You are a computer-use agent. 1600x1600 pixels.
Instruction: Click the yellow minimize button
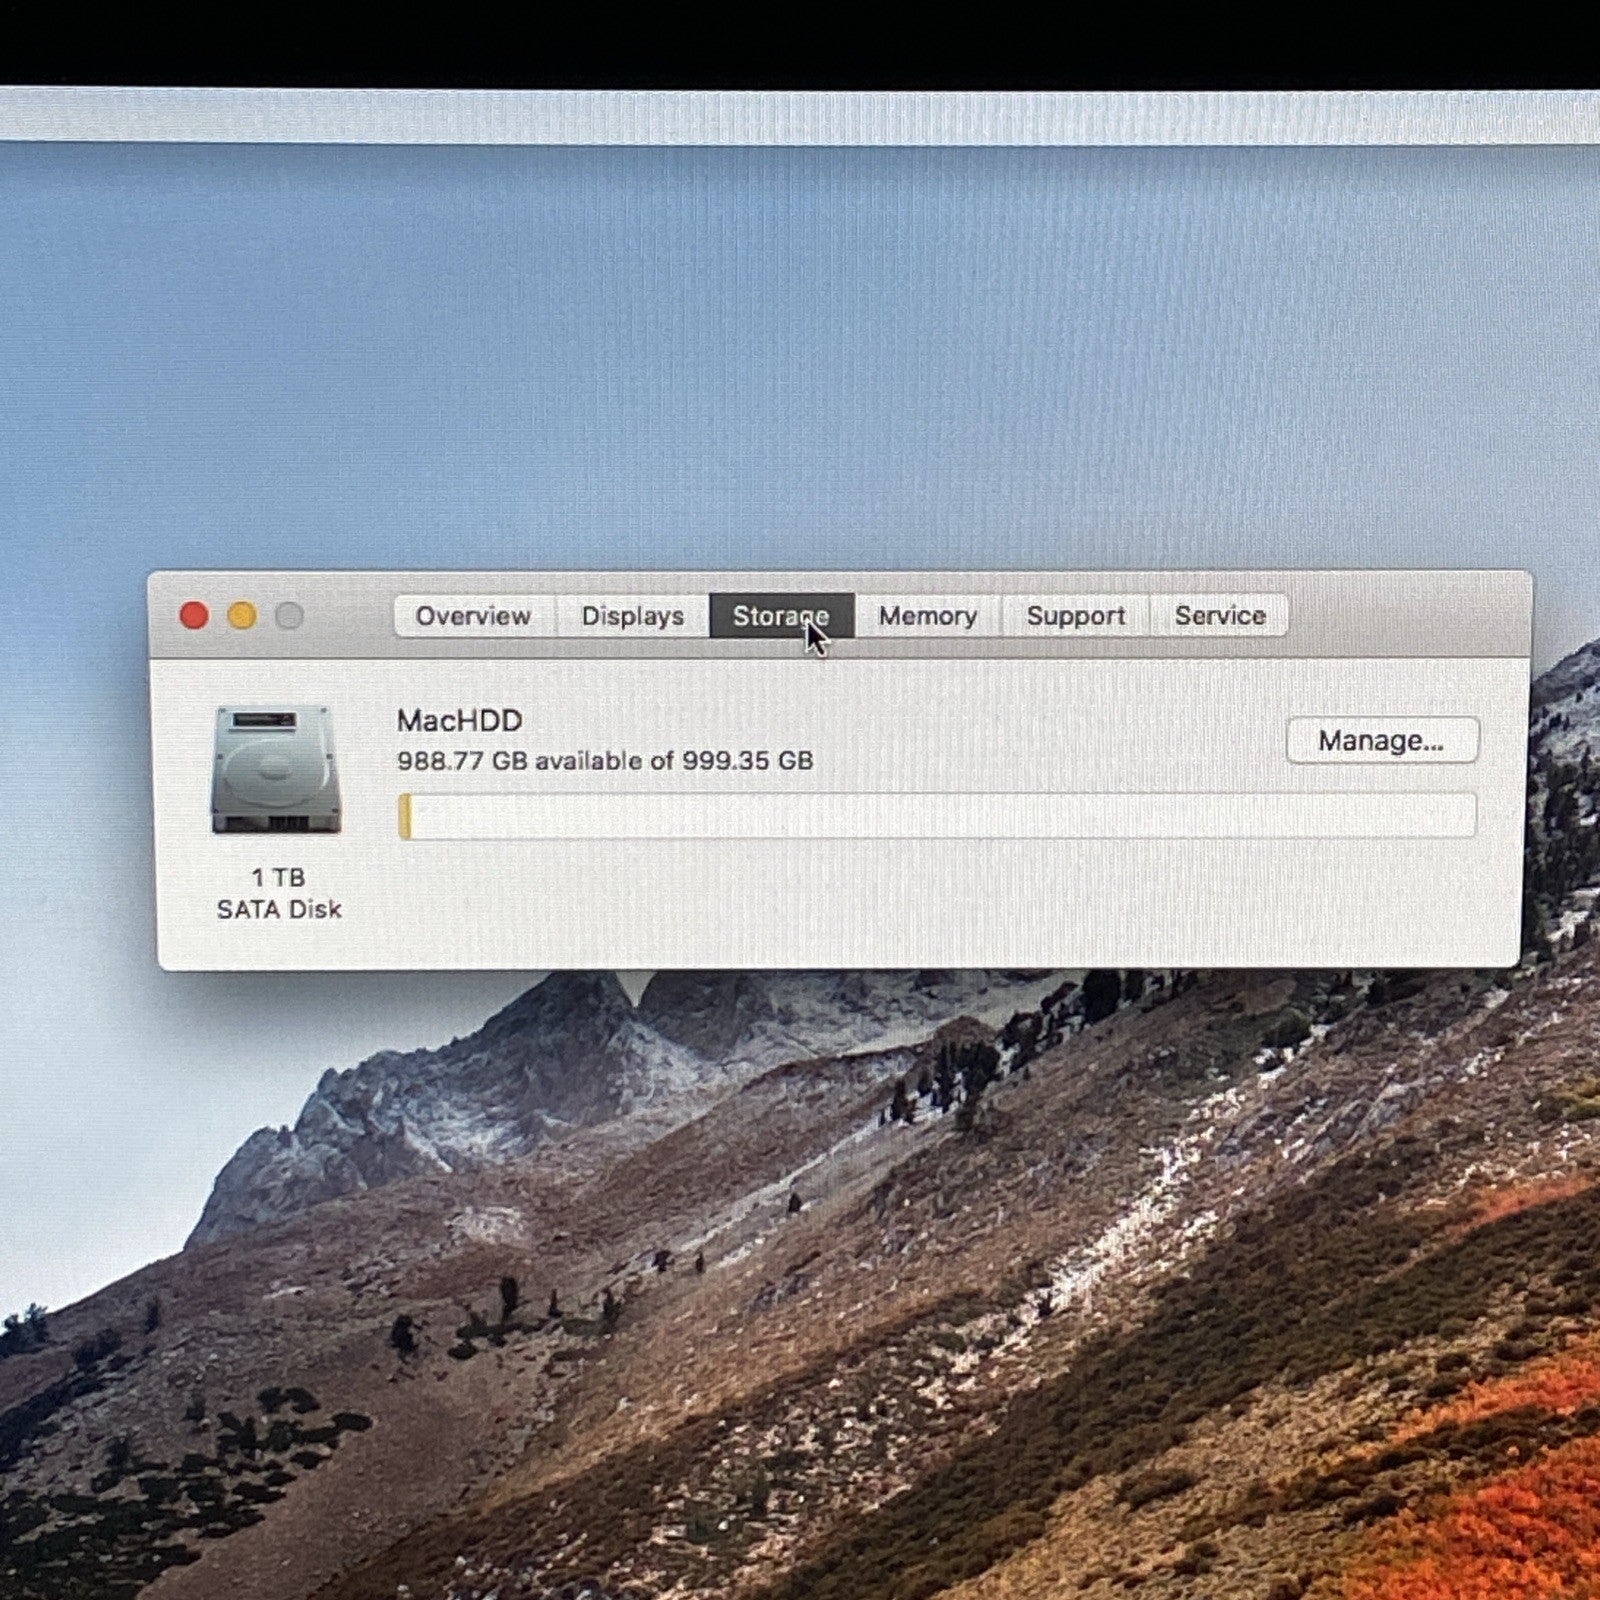click(x=241, y=616)
